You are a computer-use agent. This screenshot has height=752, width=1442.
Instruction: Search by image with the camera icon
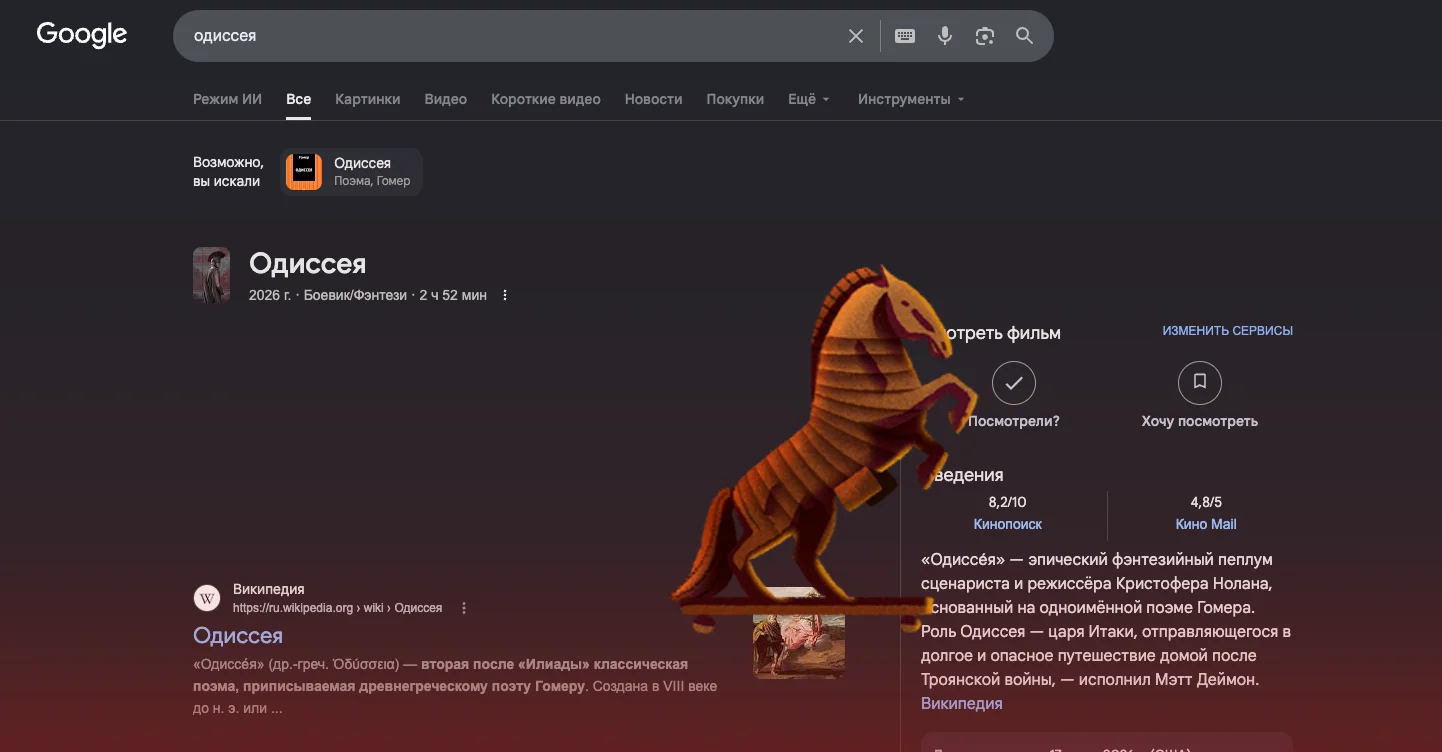pos(985,36)
